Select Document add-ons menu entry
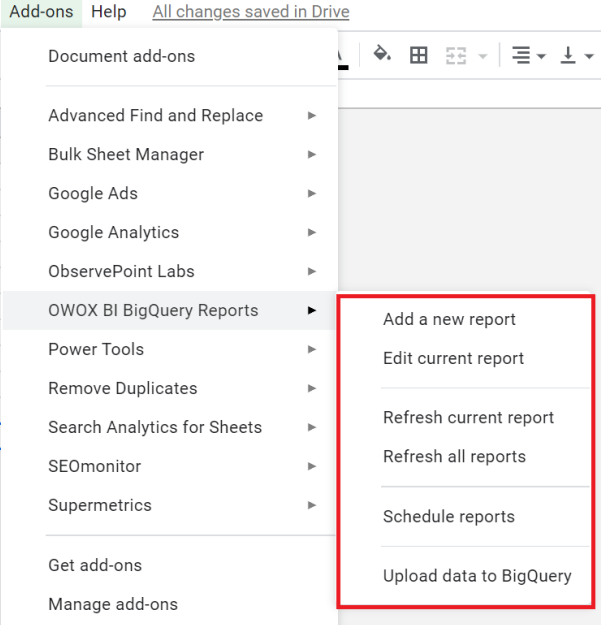601x625 pixels. click(170, 56)
